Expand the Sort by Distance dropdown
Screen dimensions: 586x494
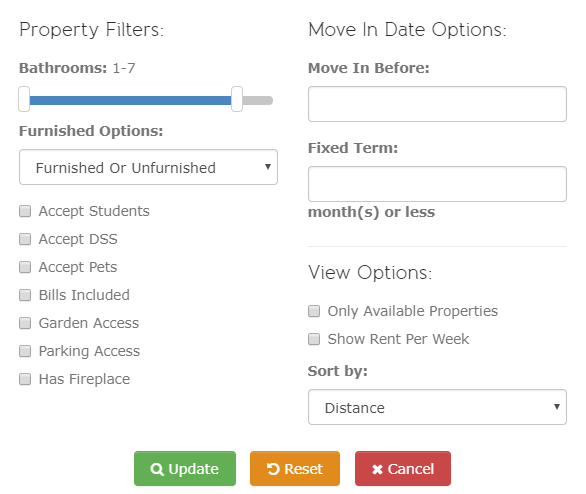(x=437, y=407)
